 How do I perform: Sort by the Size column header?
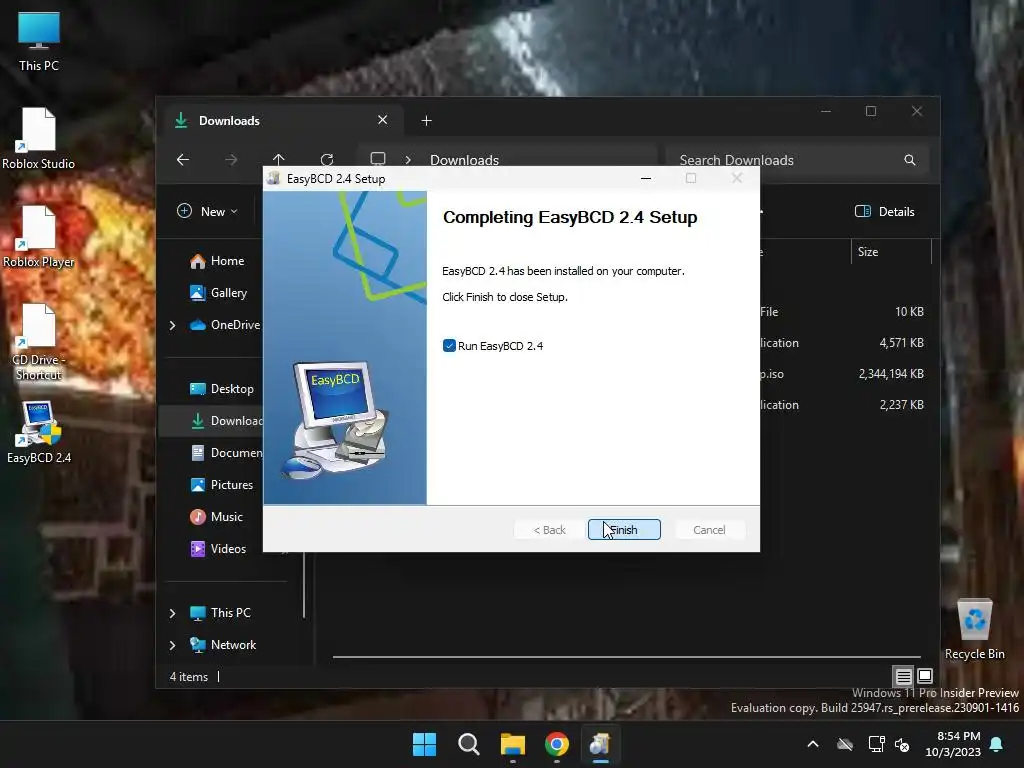pyautogui.click(x=891, y=252)
